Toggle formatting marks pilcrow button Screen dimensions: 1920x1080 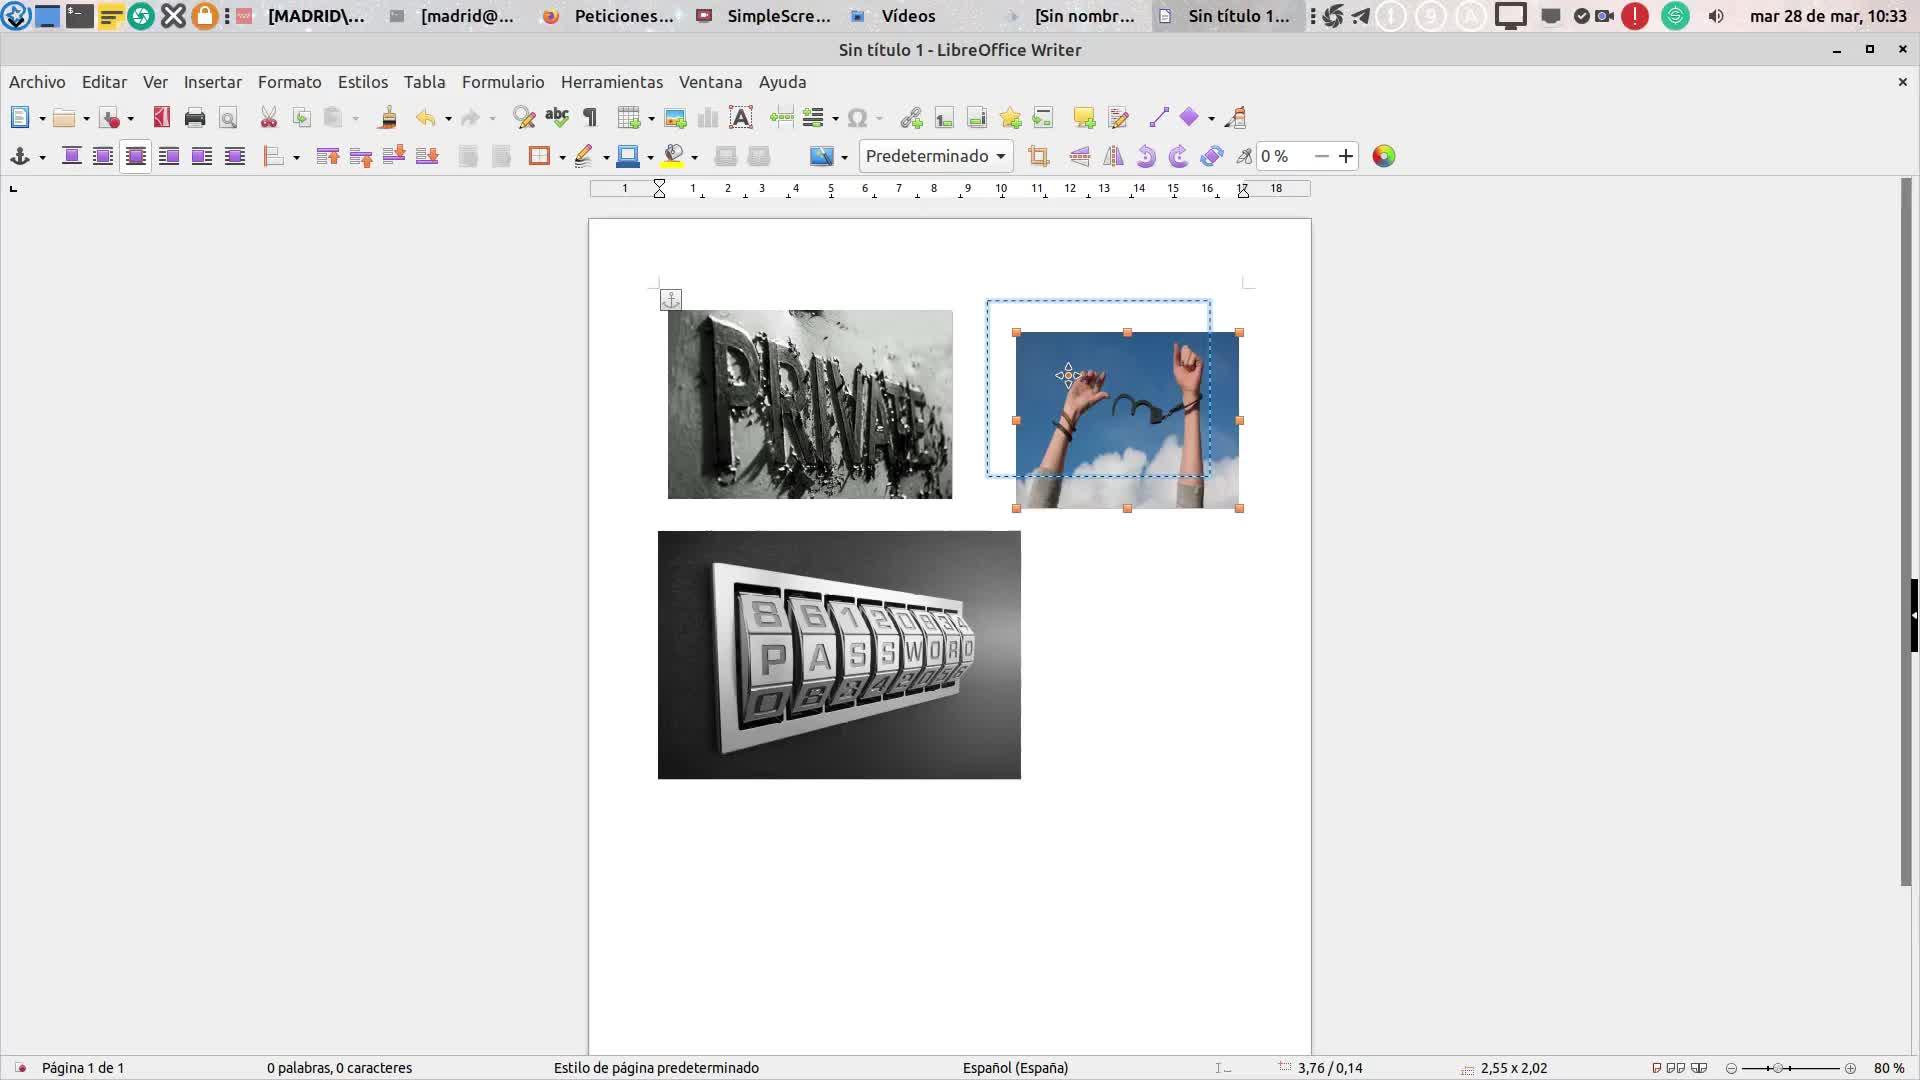click(590, 118)
